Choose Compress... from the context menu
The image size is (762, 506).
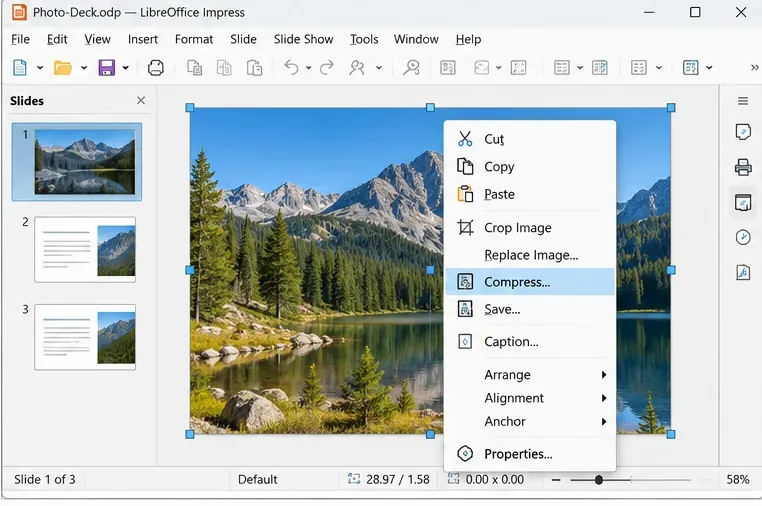click(x=530, y=282)
